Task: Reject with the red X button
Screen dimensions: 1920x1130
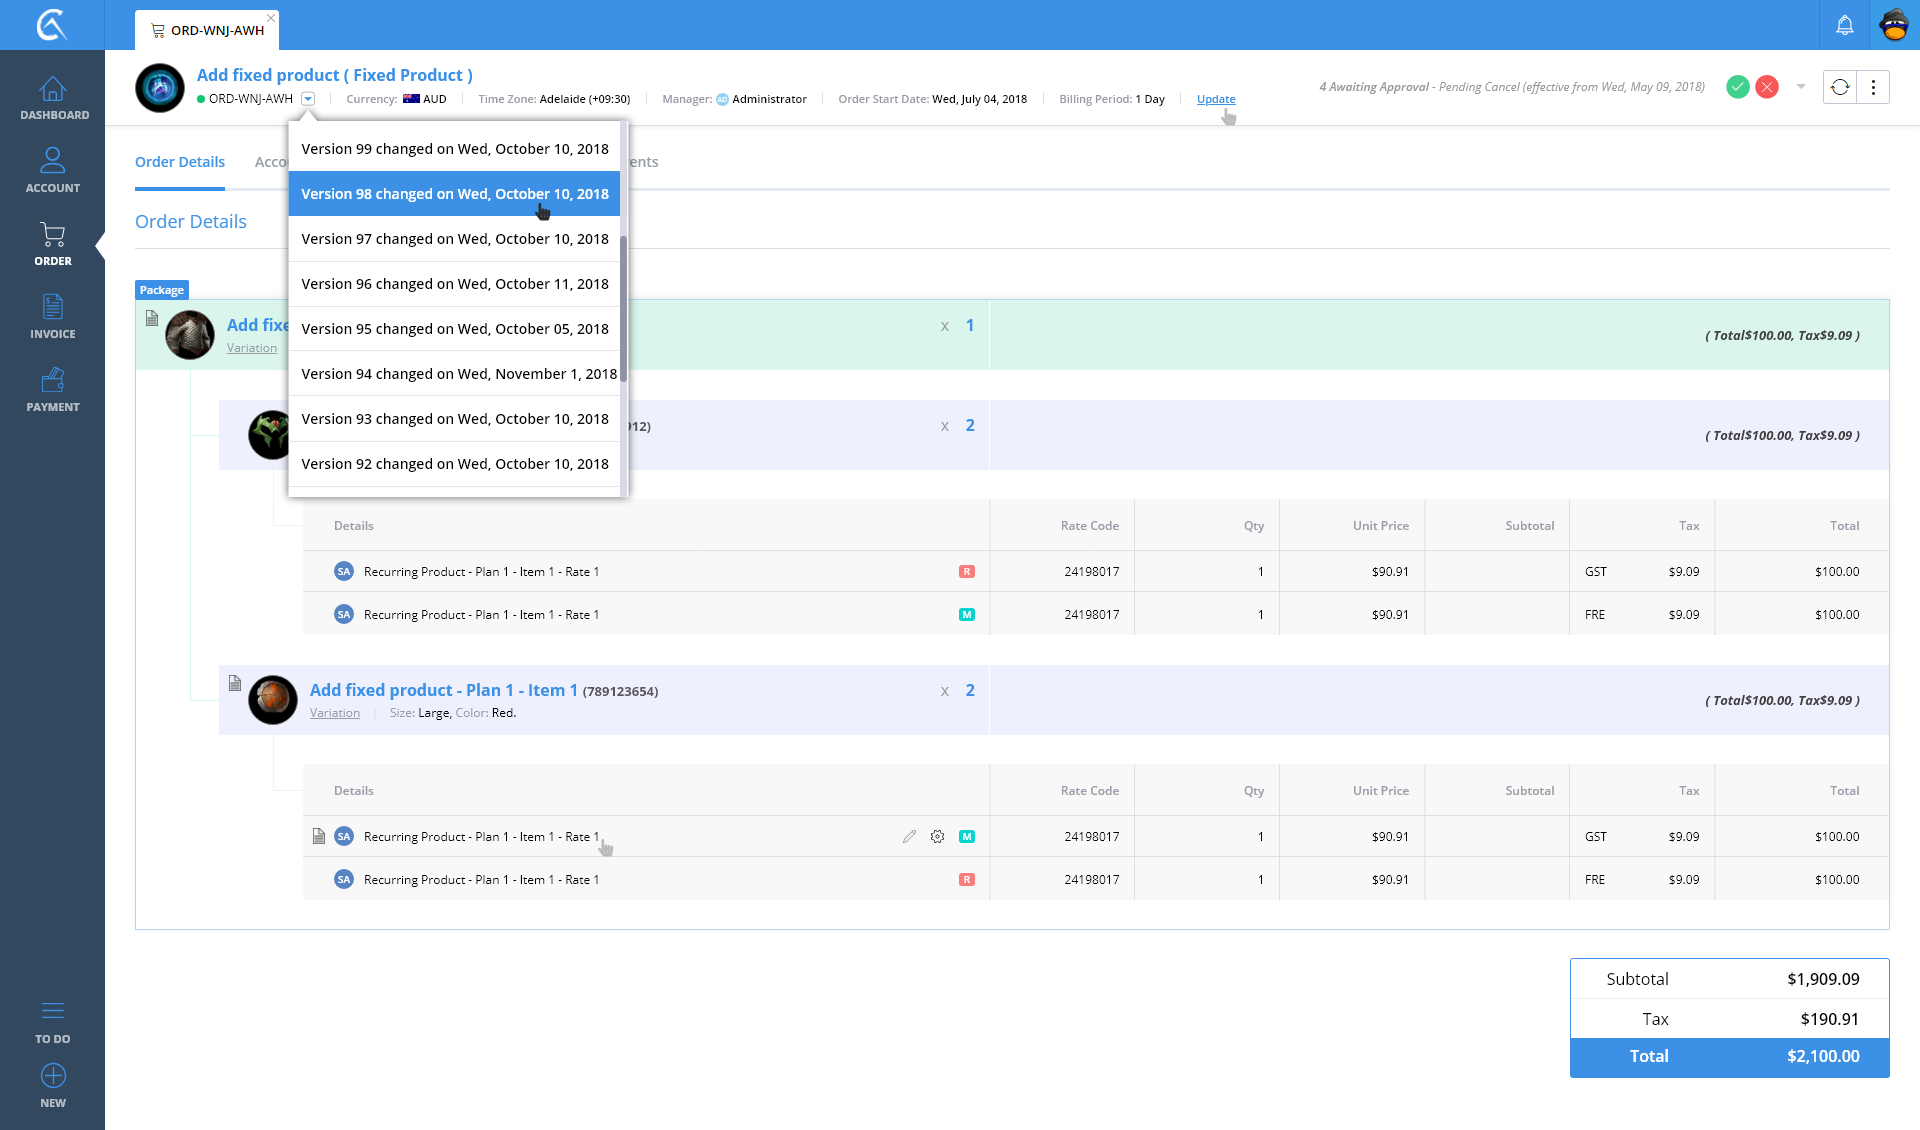Action: point(1767,87)
